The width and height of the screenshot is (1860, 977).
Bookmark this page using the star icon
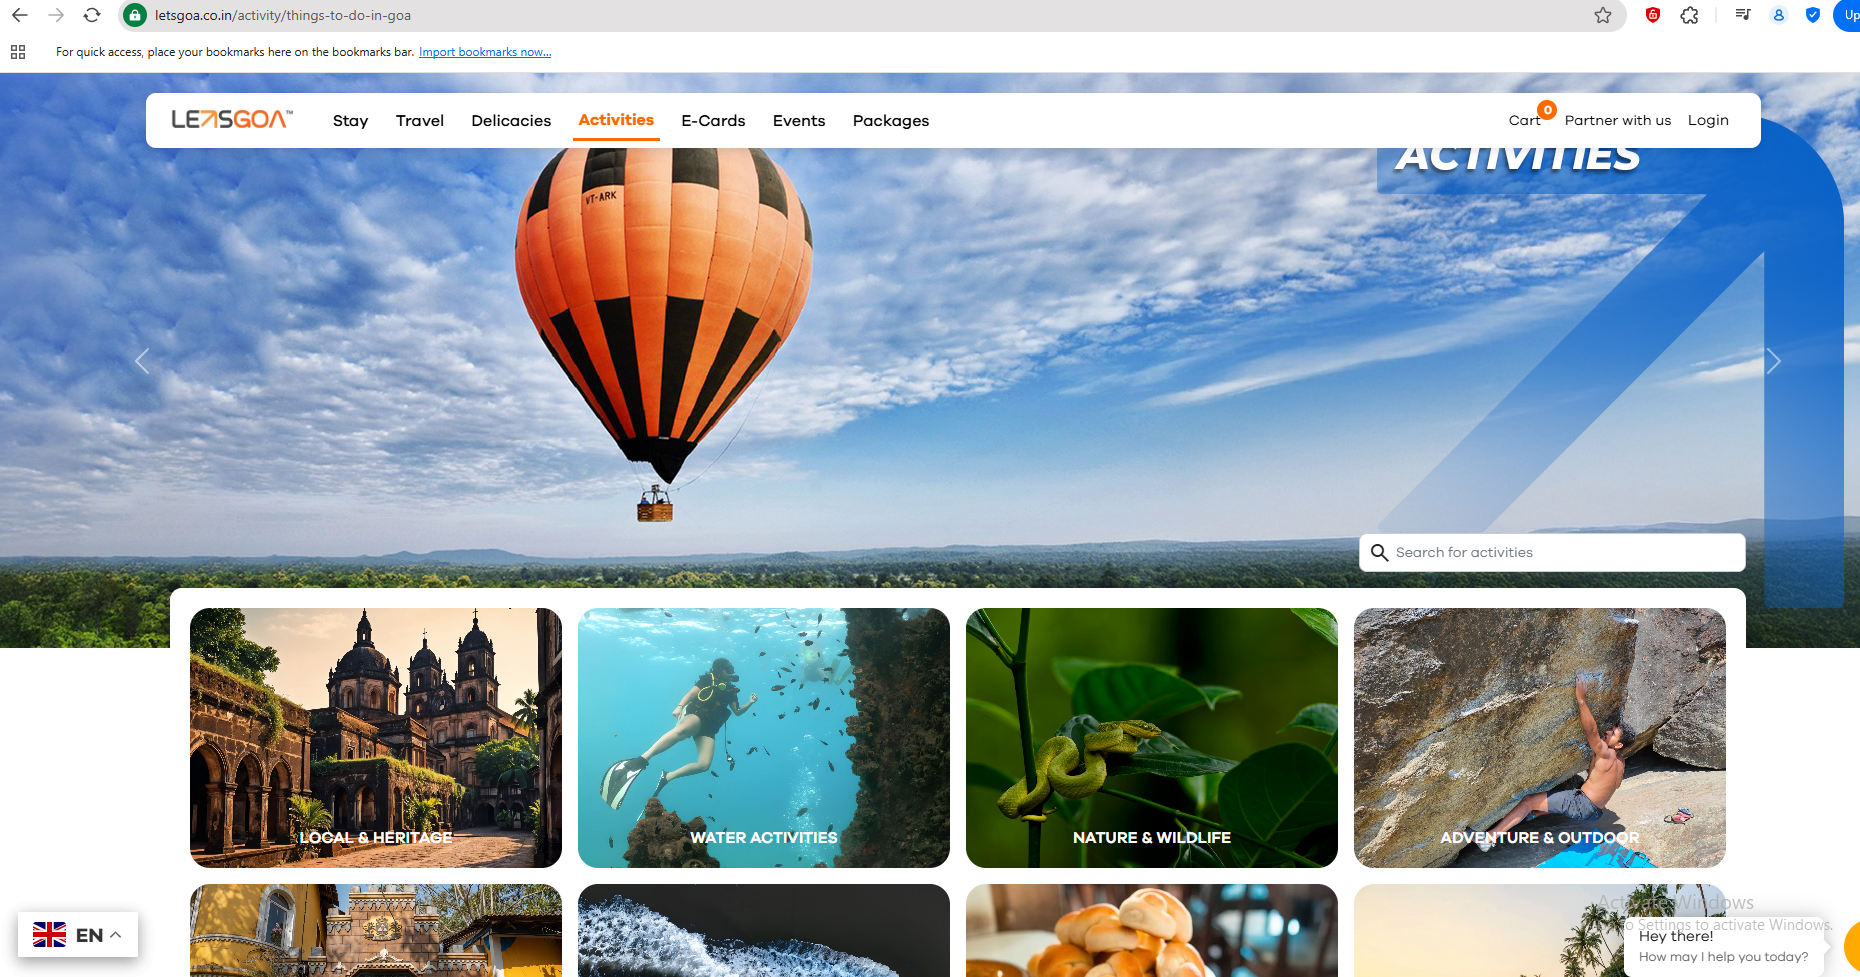pyautogui.click(x=1603, y=15)
